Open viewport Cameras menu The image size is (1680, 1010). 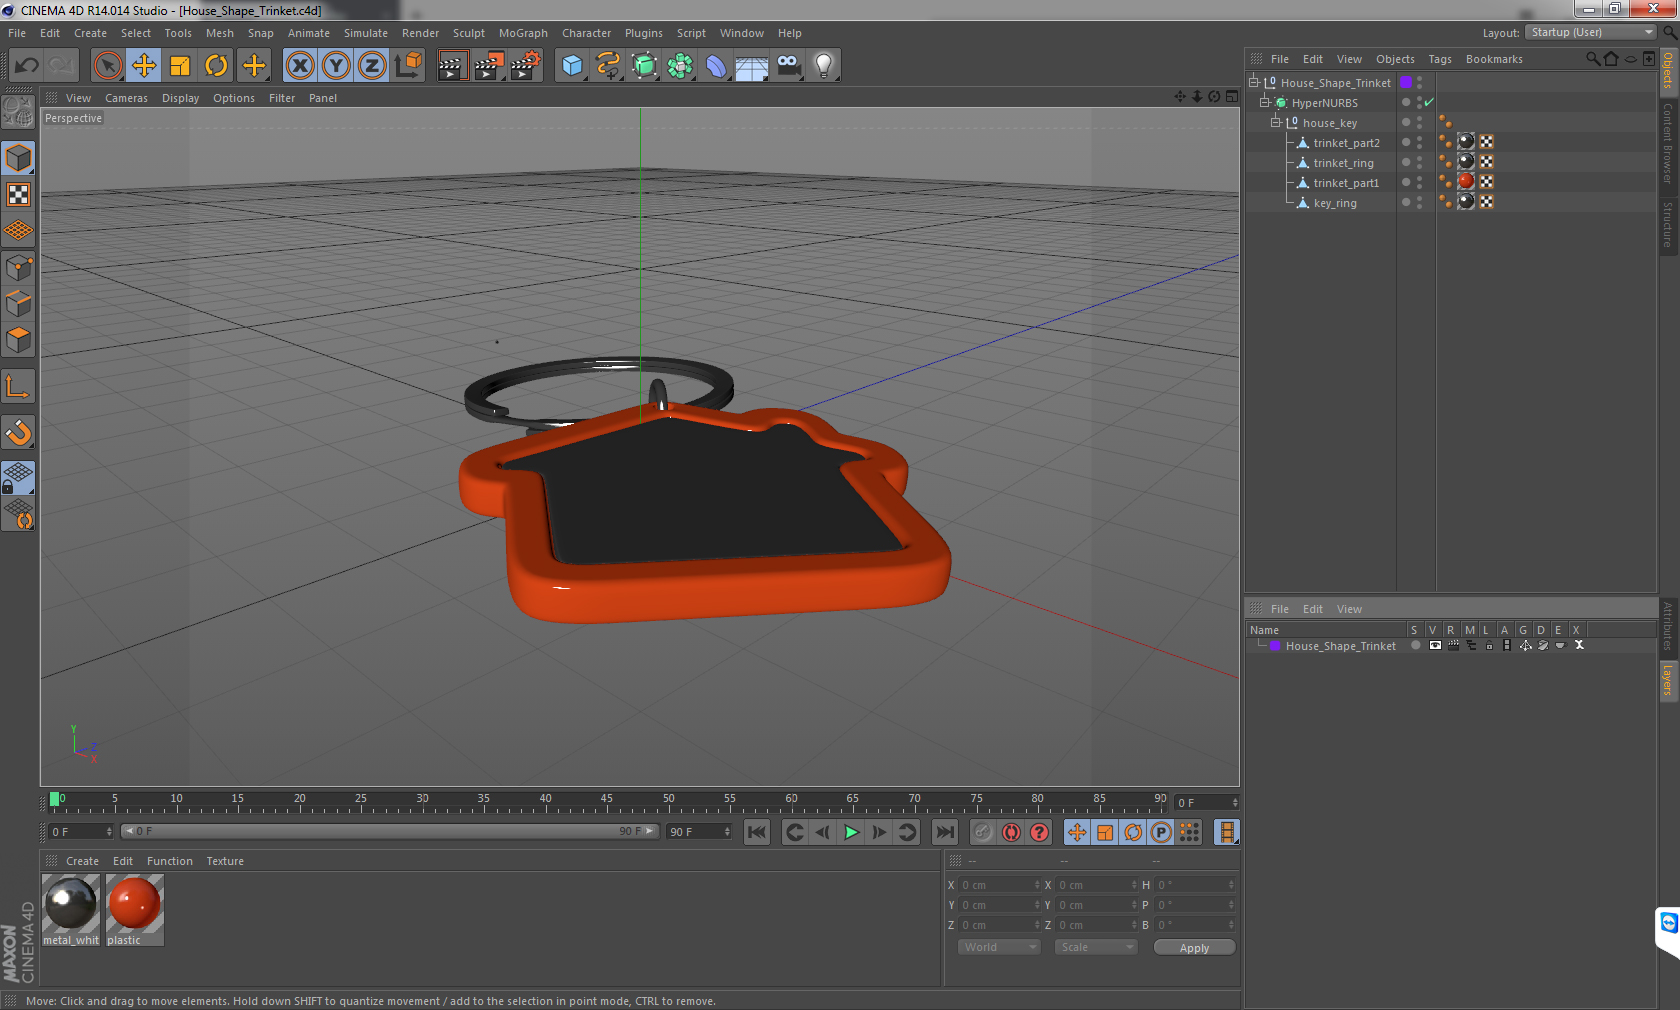click(x=126, y=98)
